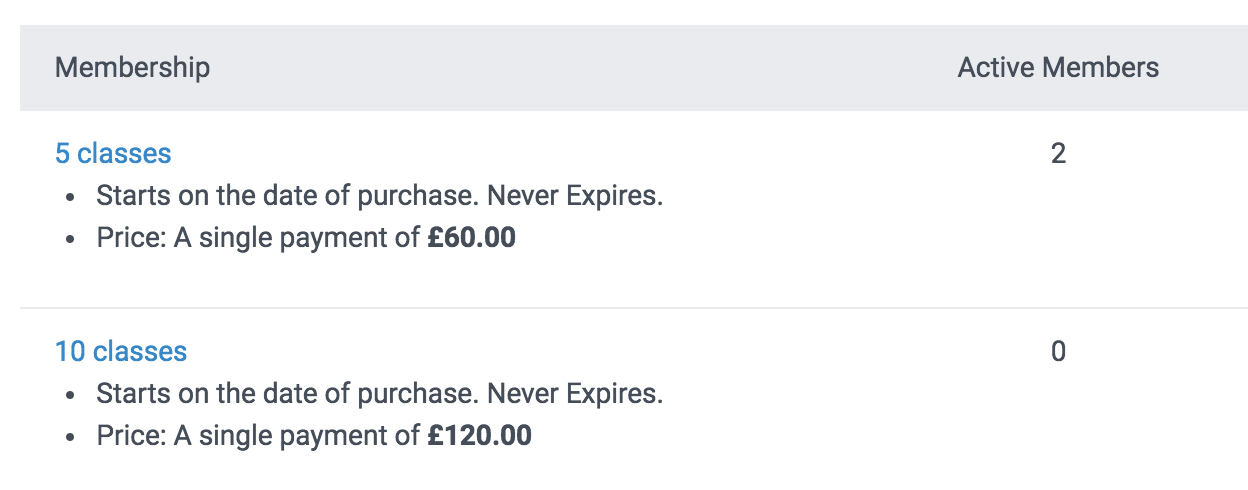The width and height of the screenshot is (1248, 490).
Task: Click the Membership column header
Action: point(132,68)
